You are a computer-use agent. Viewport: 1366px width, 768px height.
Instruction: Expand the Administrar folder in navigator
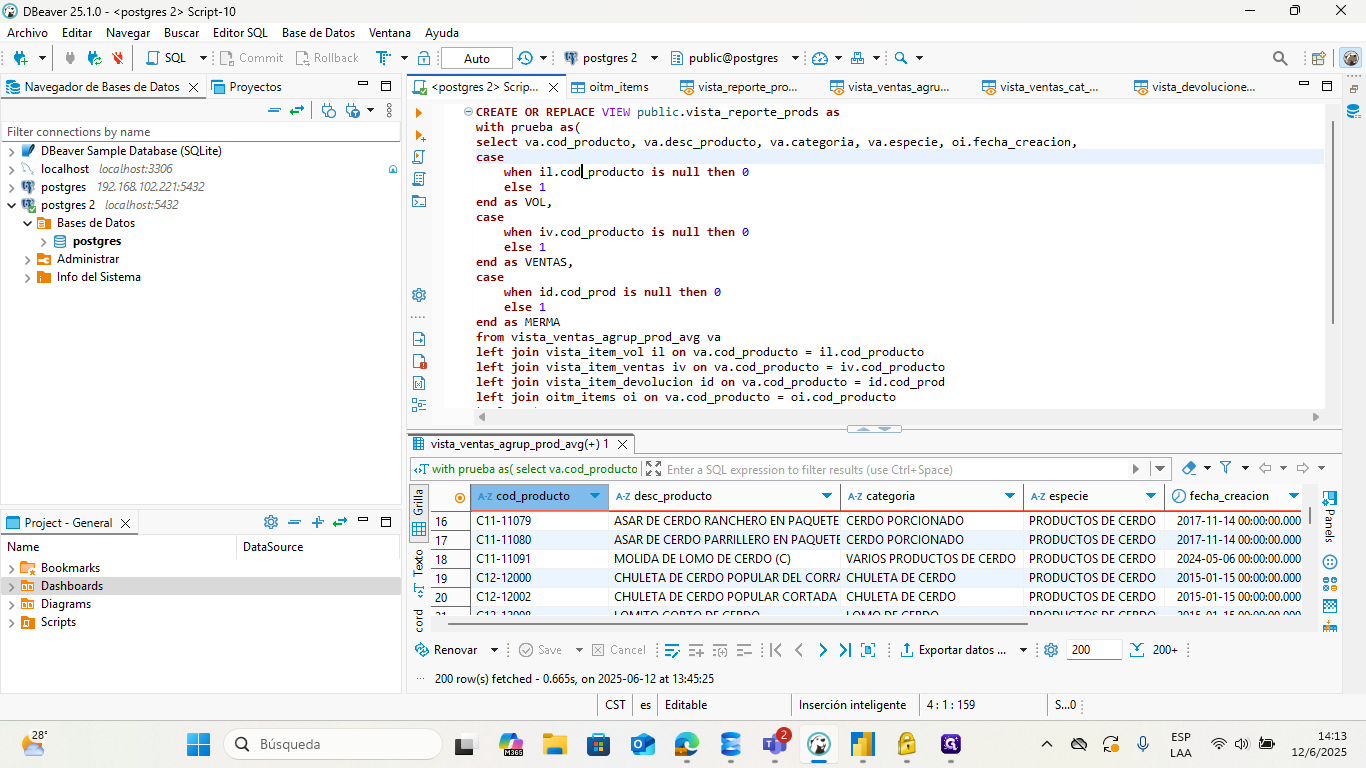(28, 259)
